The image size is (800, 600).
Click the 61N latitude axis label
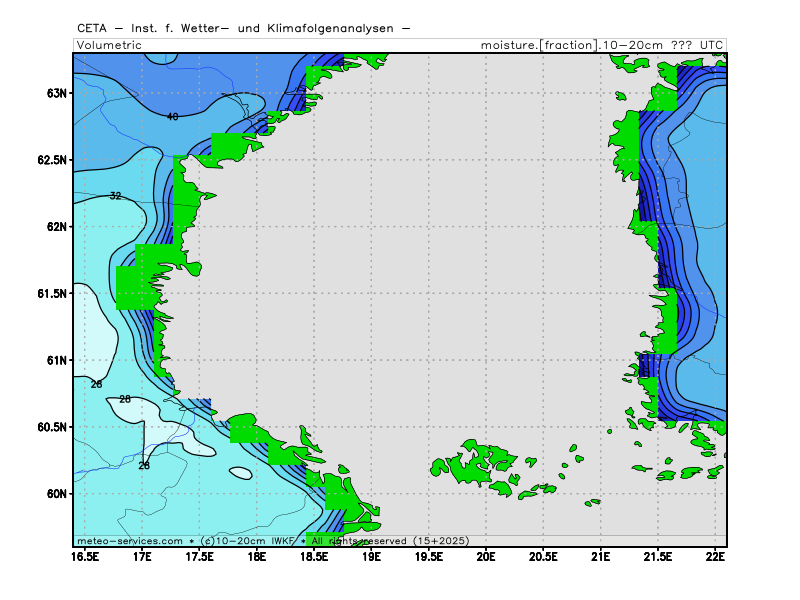(56, 360)
